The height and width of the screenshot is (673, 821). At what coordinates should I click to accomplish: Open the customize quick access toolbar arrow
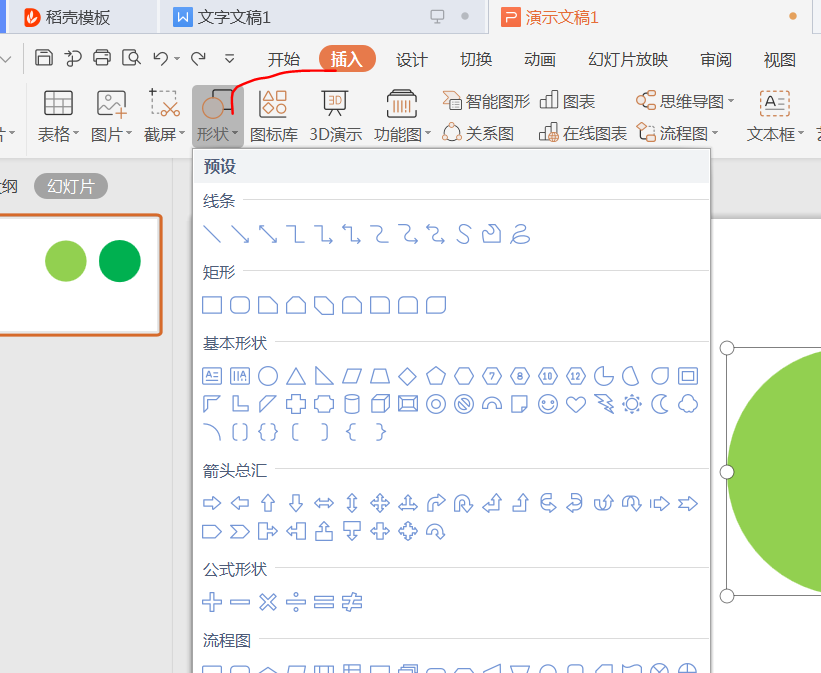(229, 58)
